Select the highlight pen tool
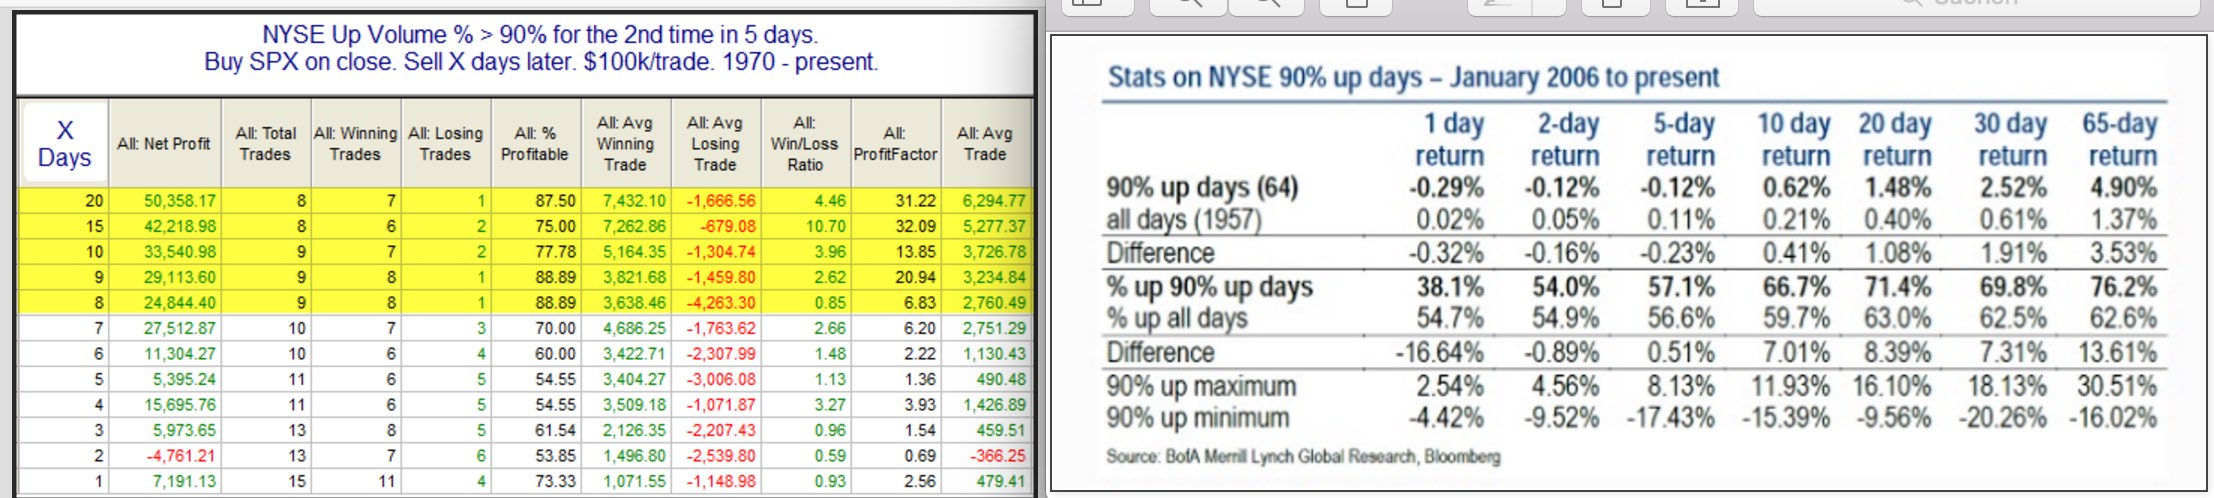The height and width of the screenshot is (498, 2214). (x=1500, y=5)
